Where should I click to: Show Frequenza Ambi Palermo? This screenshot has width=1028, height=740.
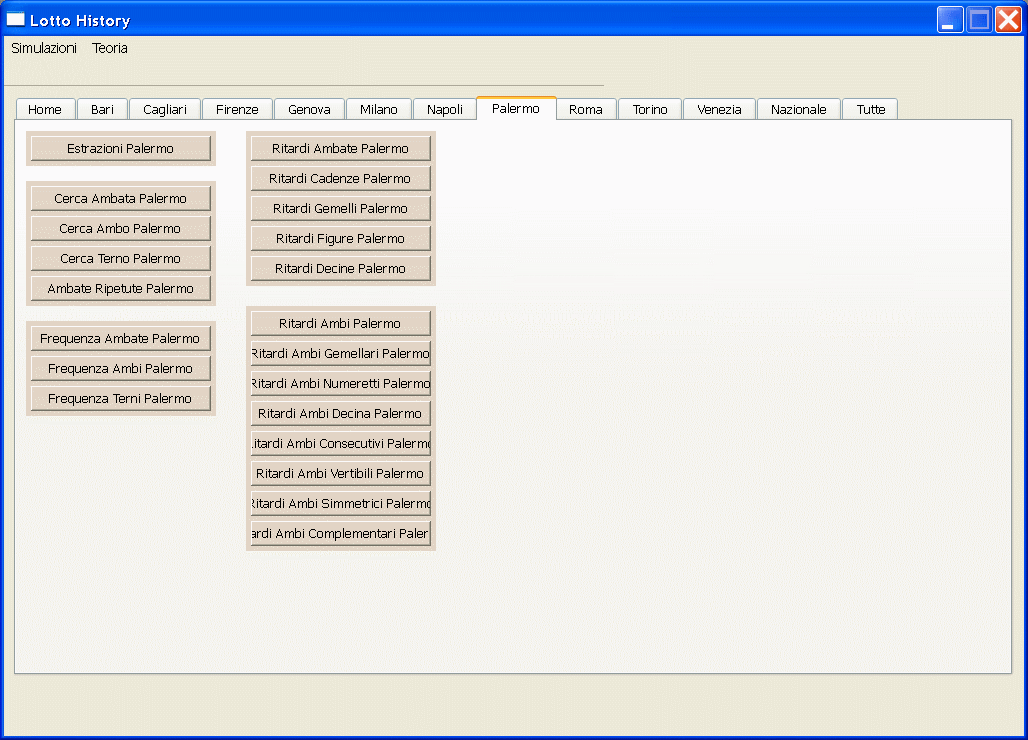(x=121, y=369)
